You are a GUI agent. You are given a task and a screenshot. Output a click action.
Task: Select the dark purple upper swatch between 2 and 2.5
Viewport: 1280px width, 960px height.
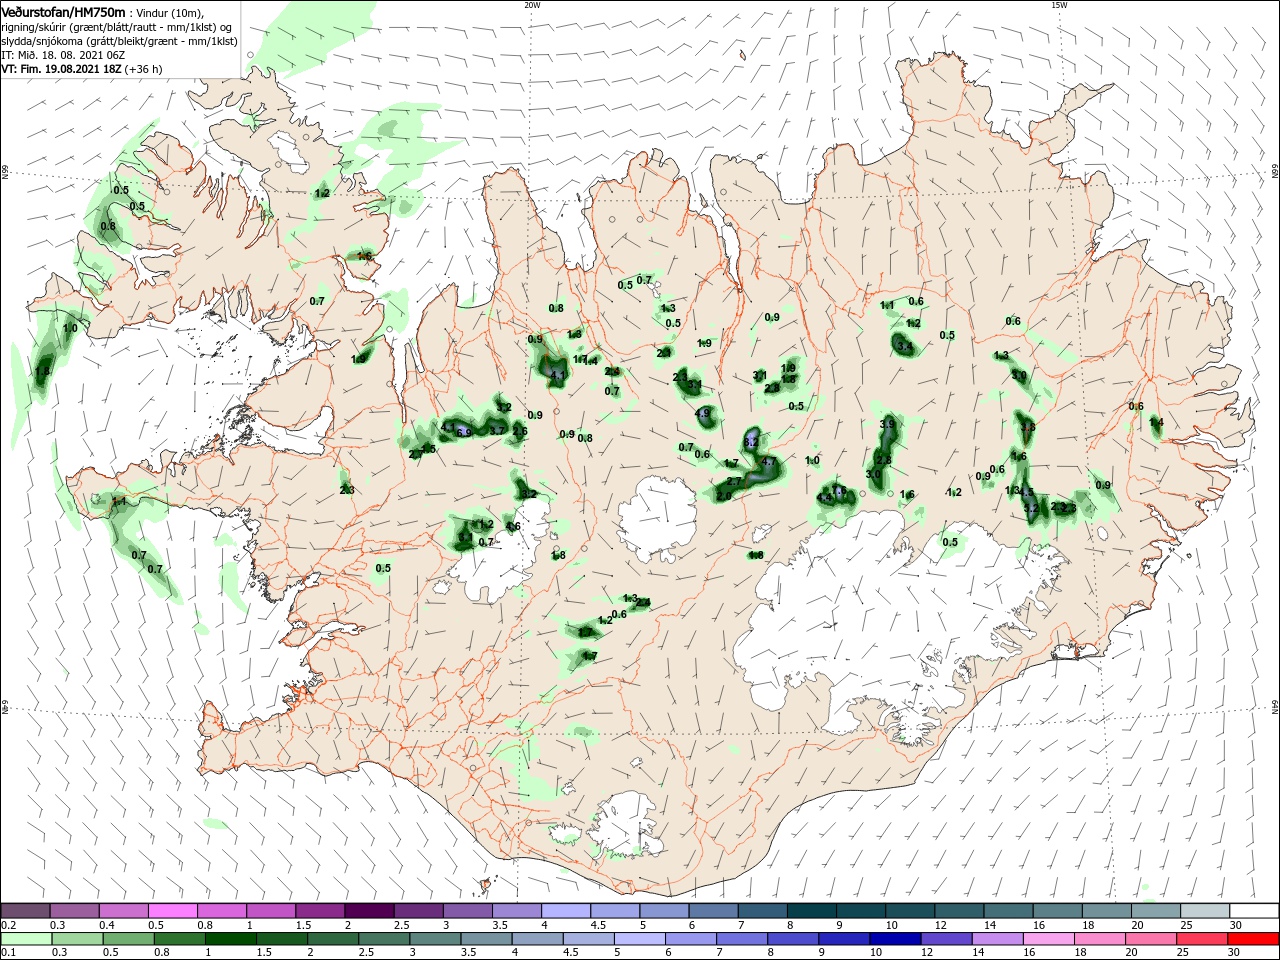pos(369,911)
